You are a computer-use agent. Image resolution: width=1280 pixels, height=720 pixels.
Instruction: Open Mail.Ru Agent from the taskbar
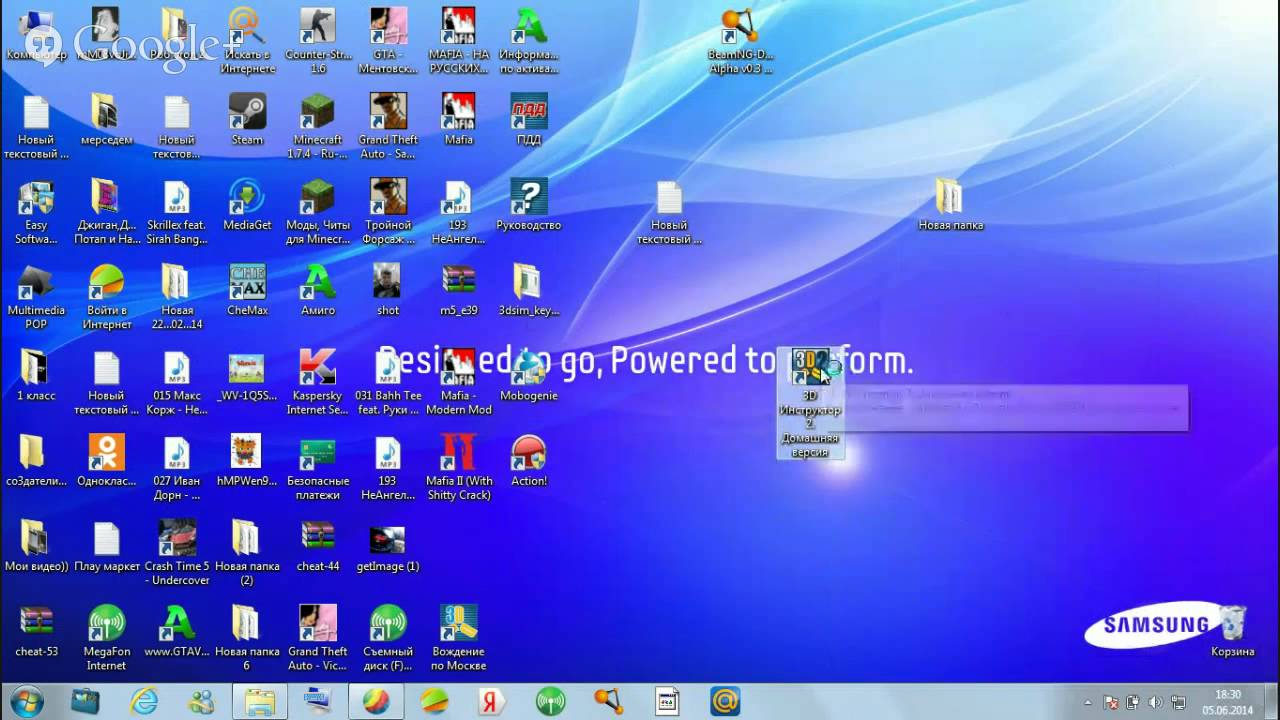[725, 702]
